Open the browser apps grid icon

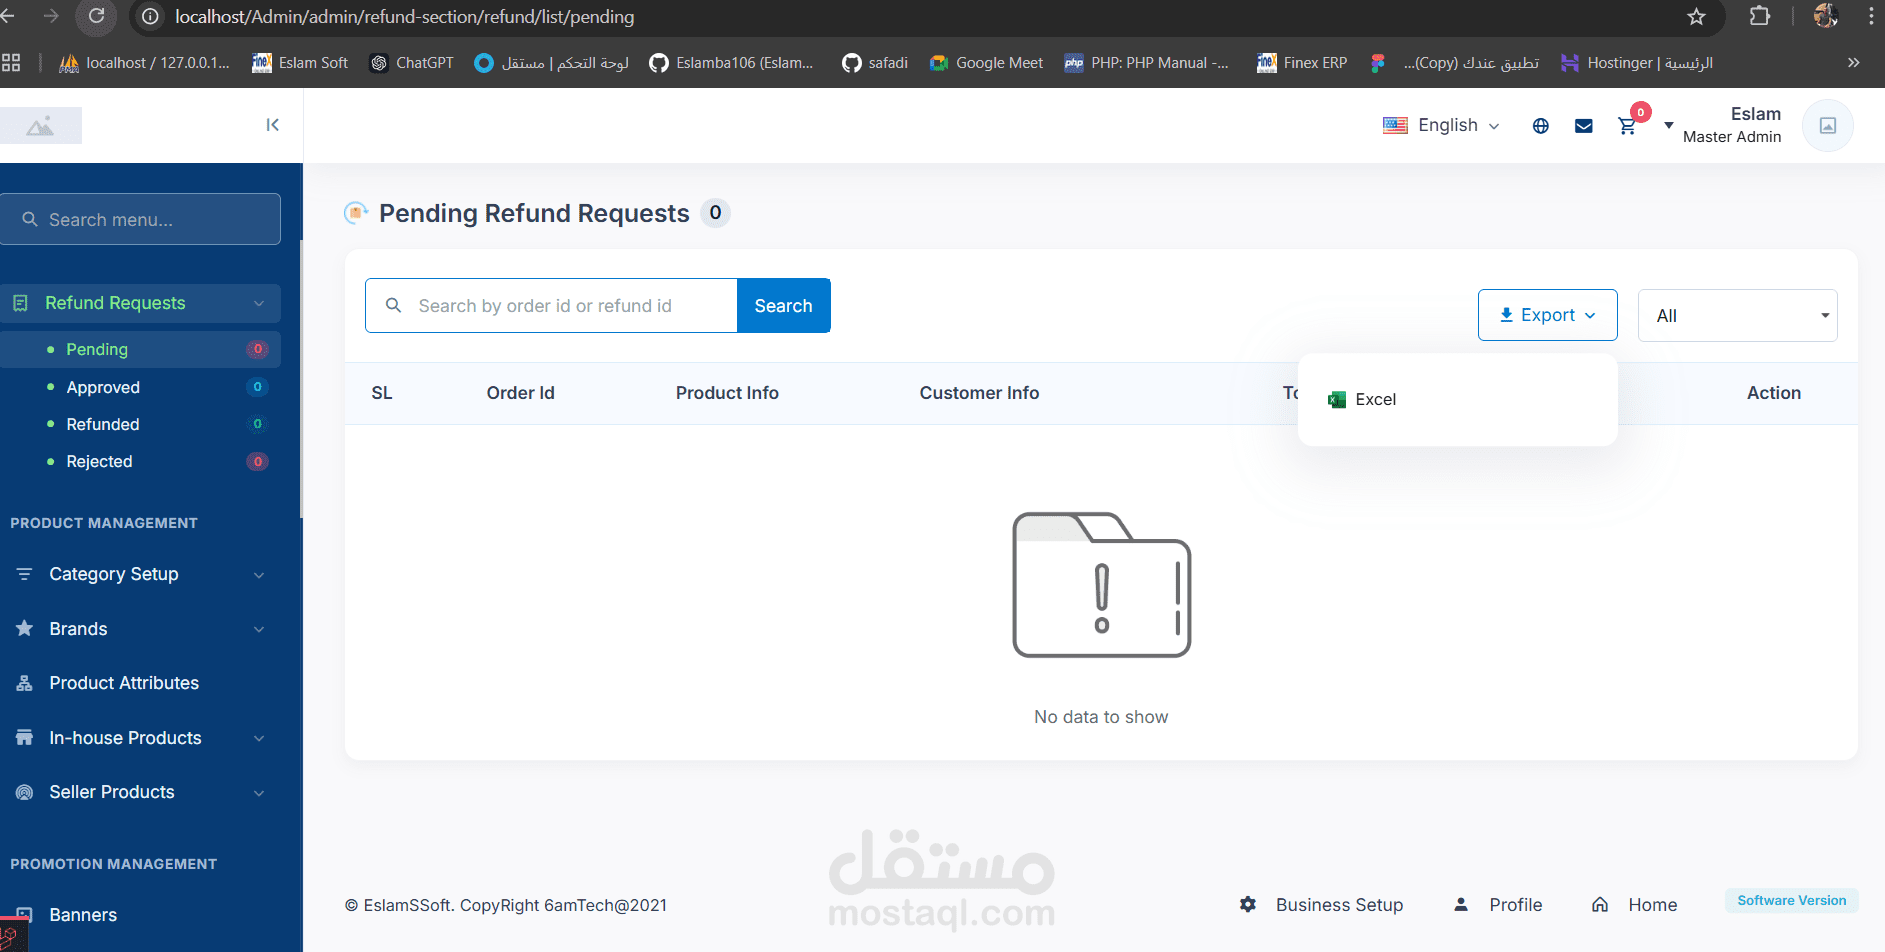[x=11, y=63]
